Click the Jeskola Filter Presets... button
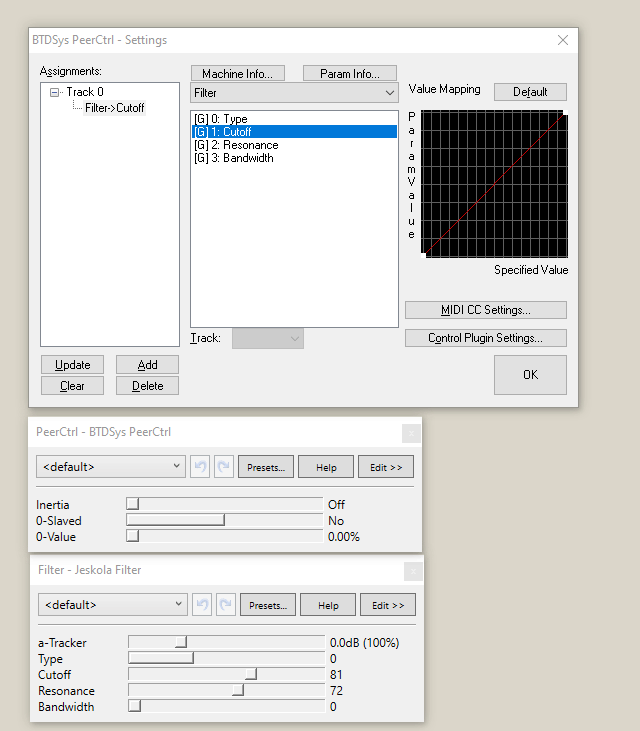 point(268,605)
